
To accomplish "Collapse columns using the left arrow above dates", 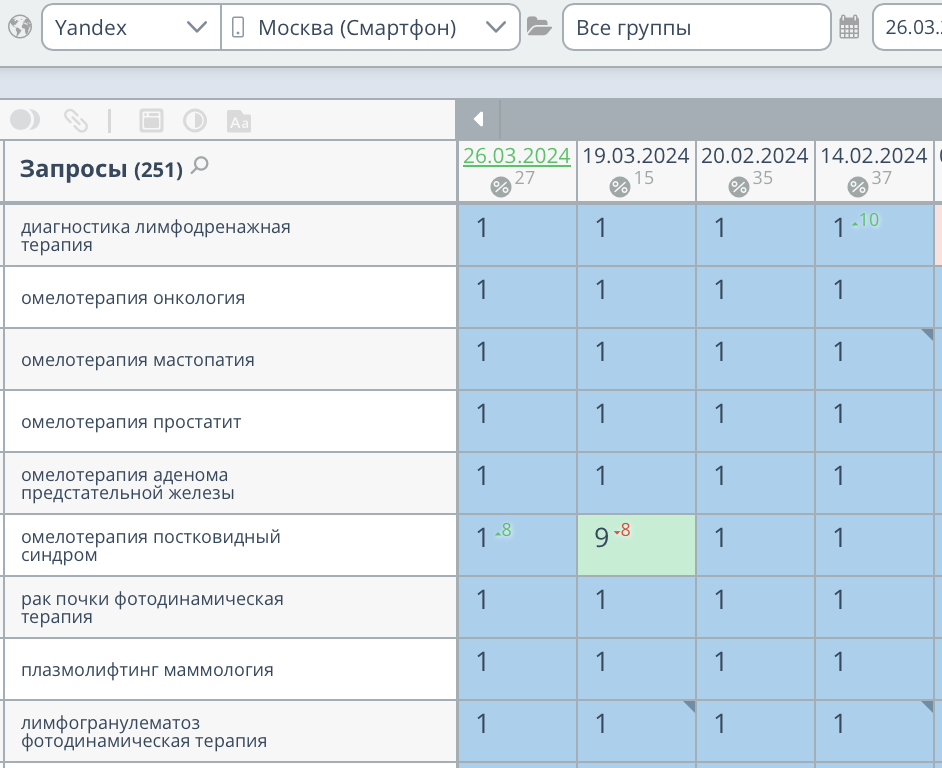I will [478, 118].
